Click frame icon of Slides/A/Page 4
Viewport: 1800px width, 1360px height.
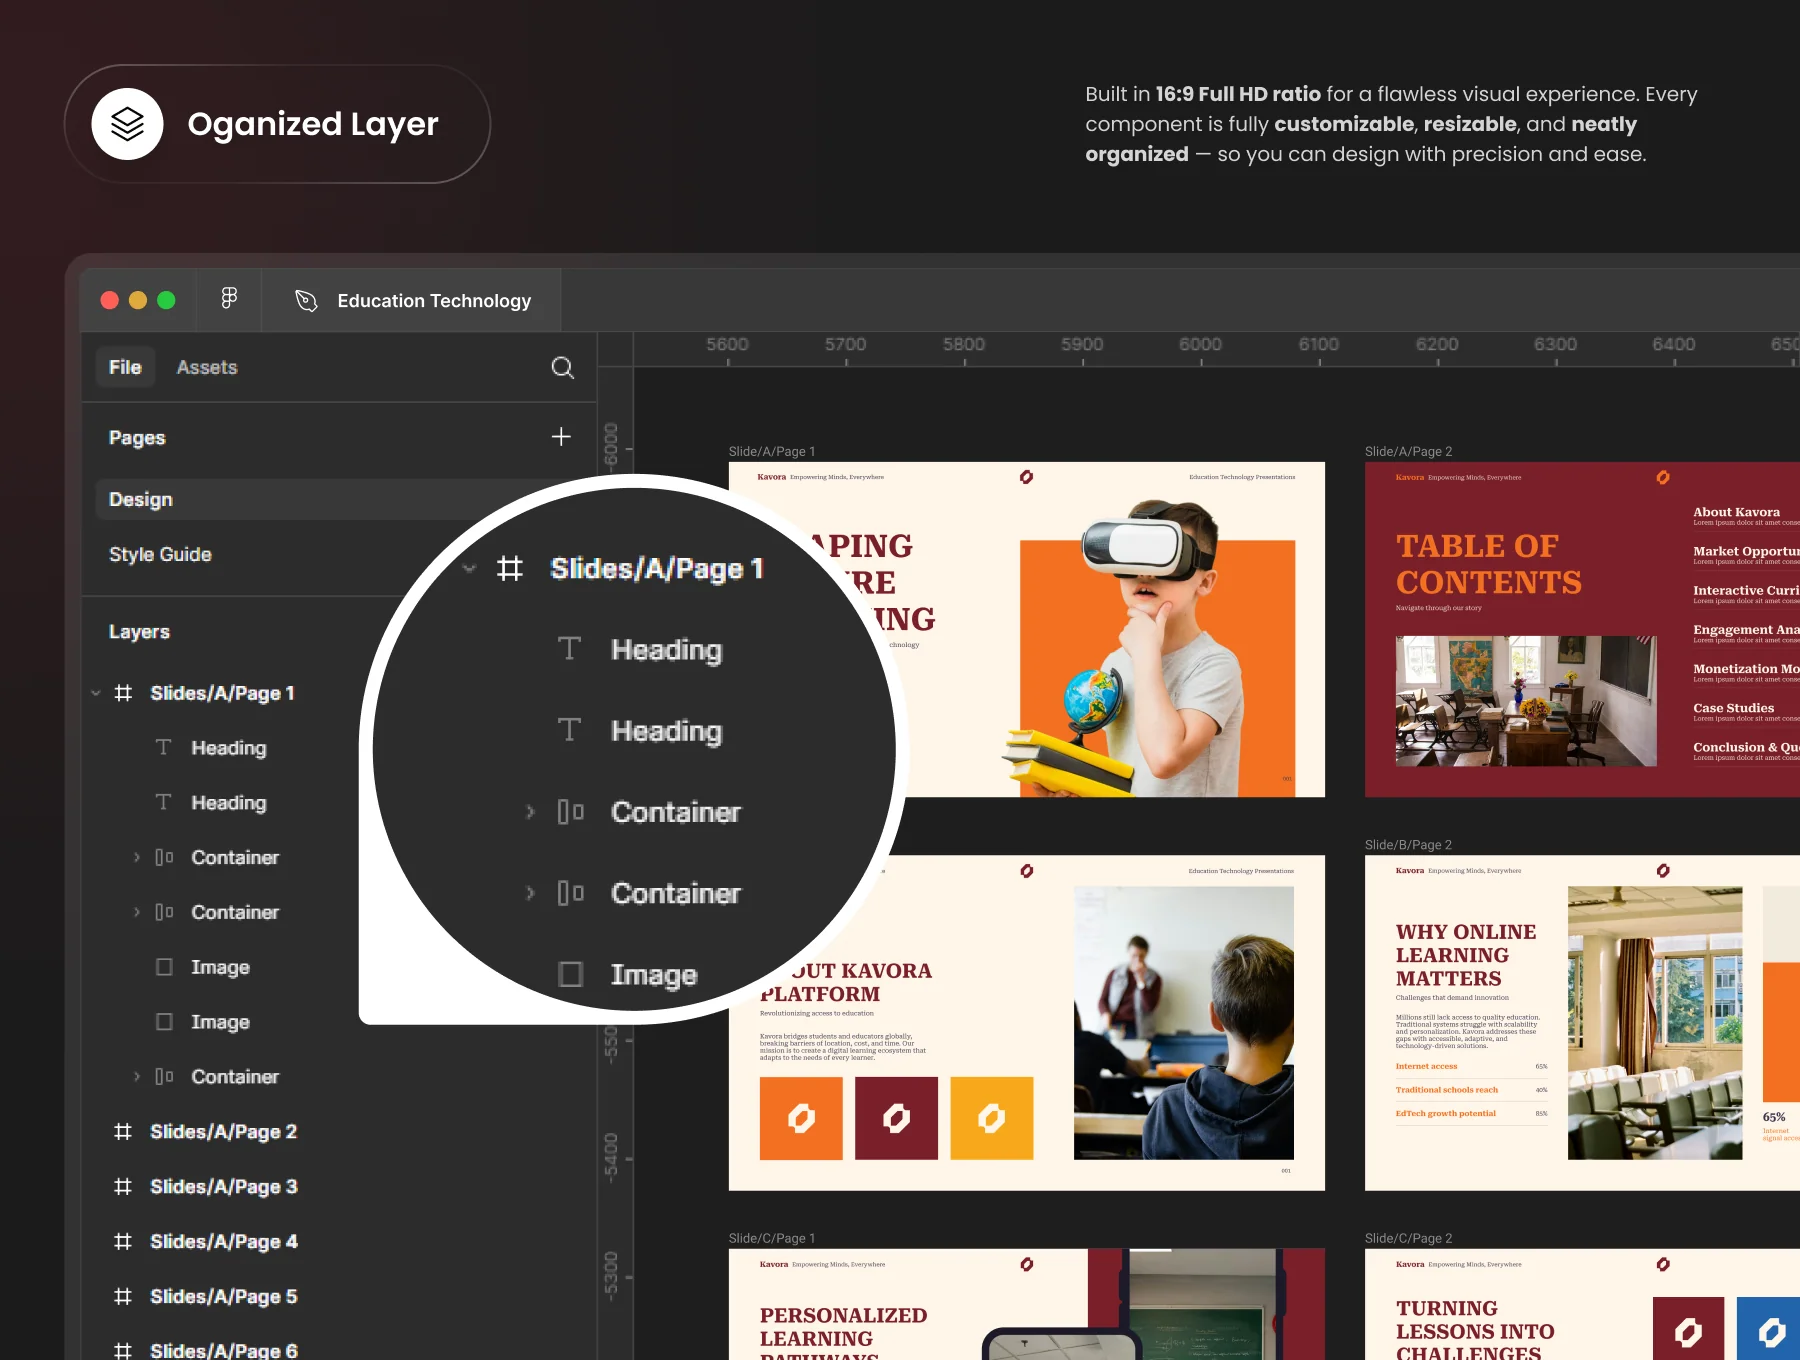123,1241
